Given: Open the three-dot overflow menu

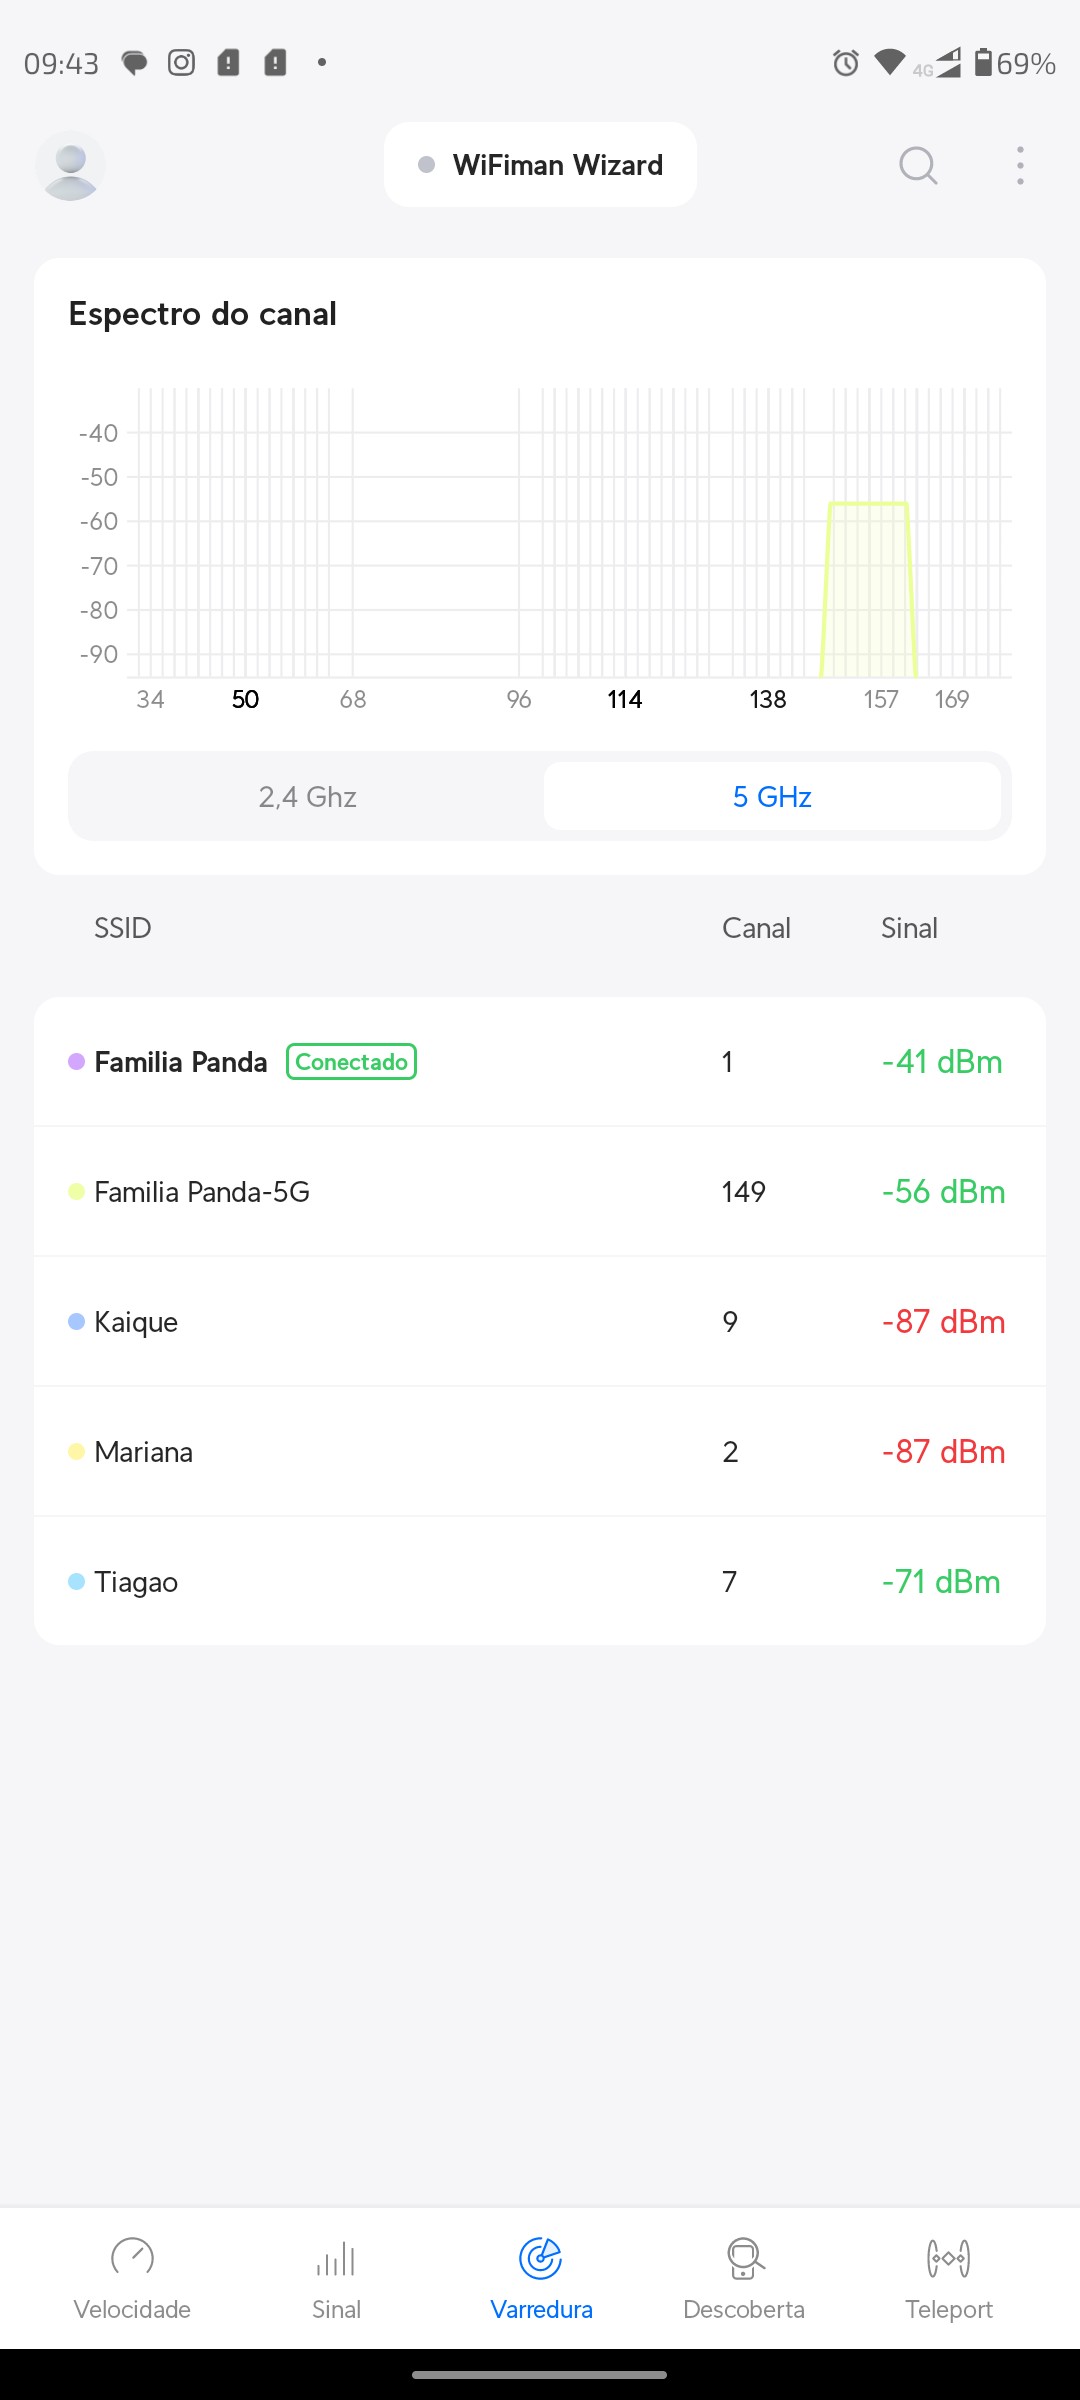Looking at the screenshot, I should [1020, 166].
